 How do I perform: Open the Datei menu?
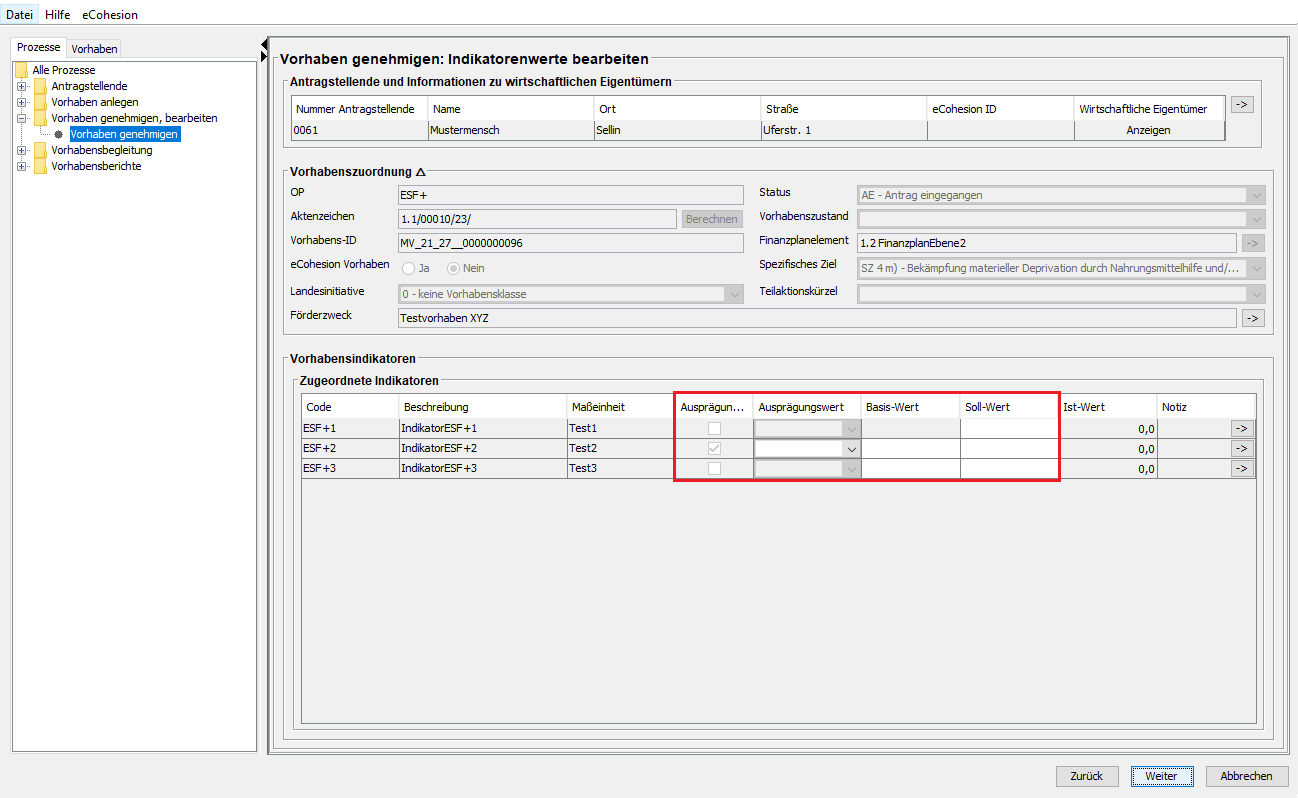[x=19, y=15]
